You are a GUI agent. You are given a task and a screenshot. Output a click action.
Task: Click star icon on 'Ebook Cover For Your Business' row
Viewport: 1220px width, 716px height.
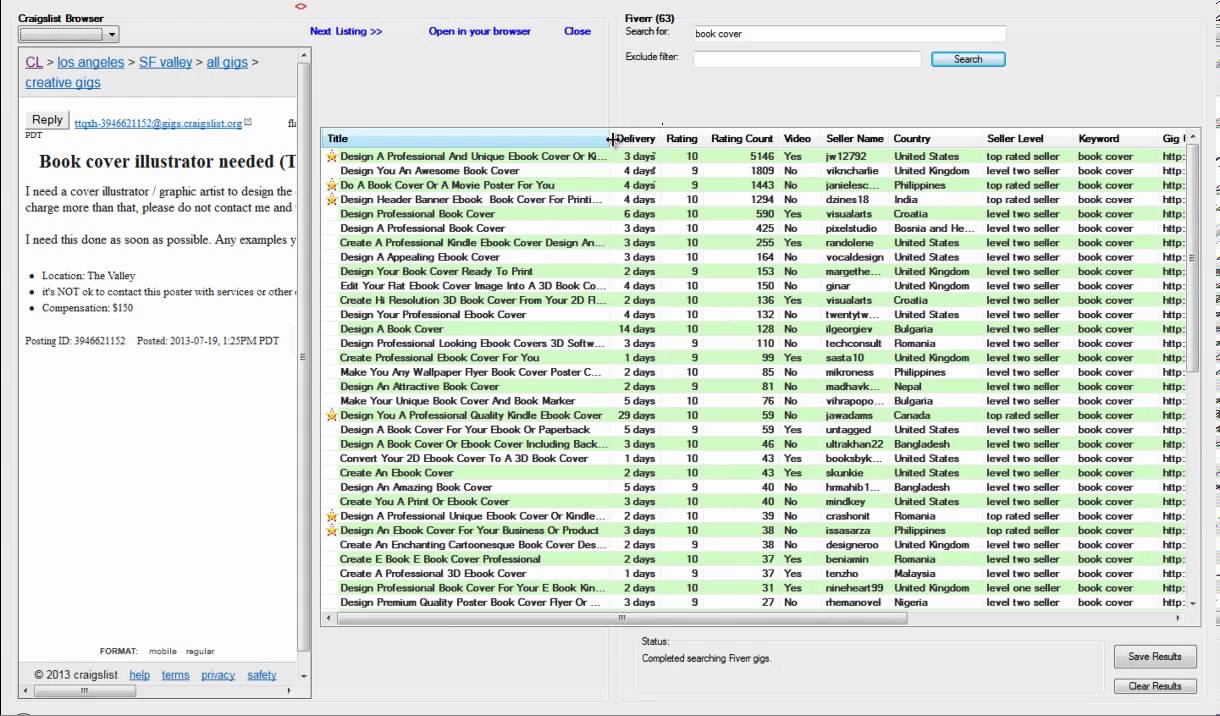332,531
